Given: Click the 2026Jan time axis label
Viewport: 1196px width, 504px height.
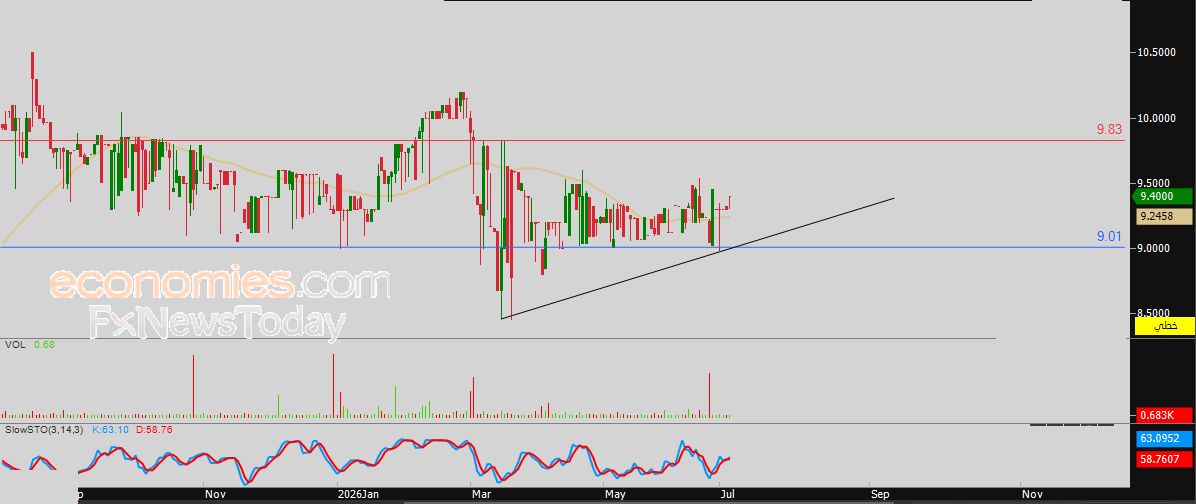Looking at the screenshot, I should coord(358,494).
